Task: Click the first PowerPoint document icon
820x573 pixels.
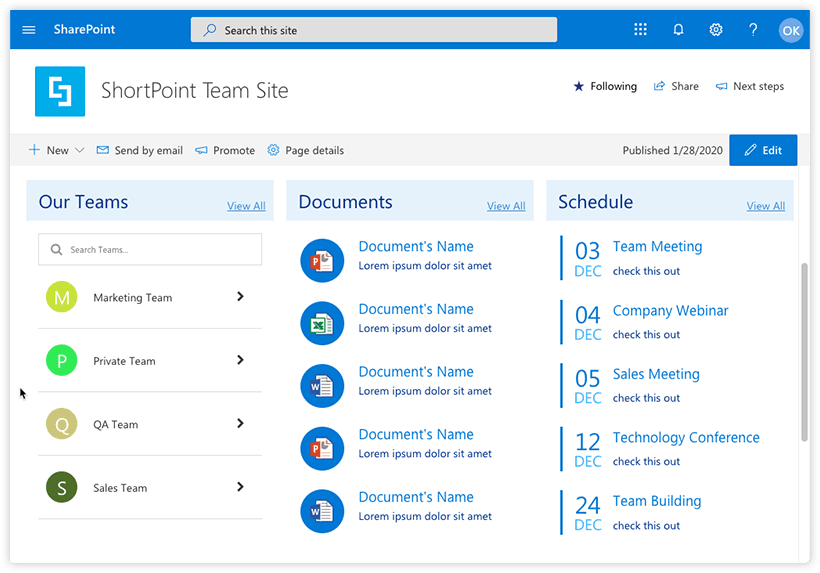Action: 322,260
